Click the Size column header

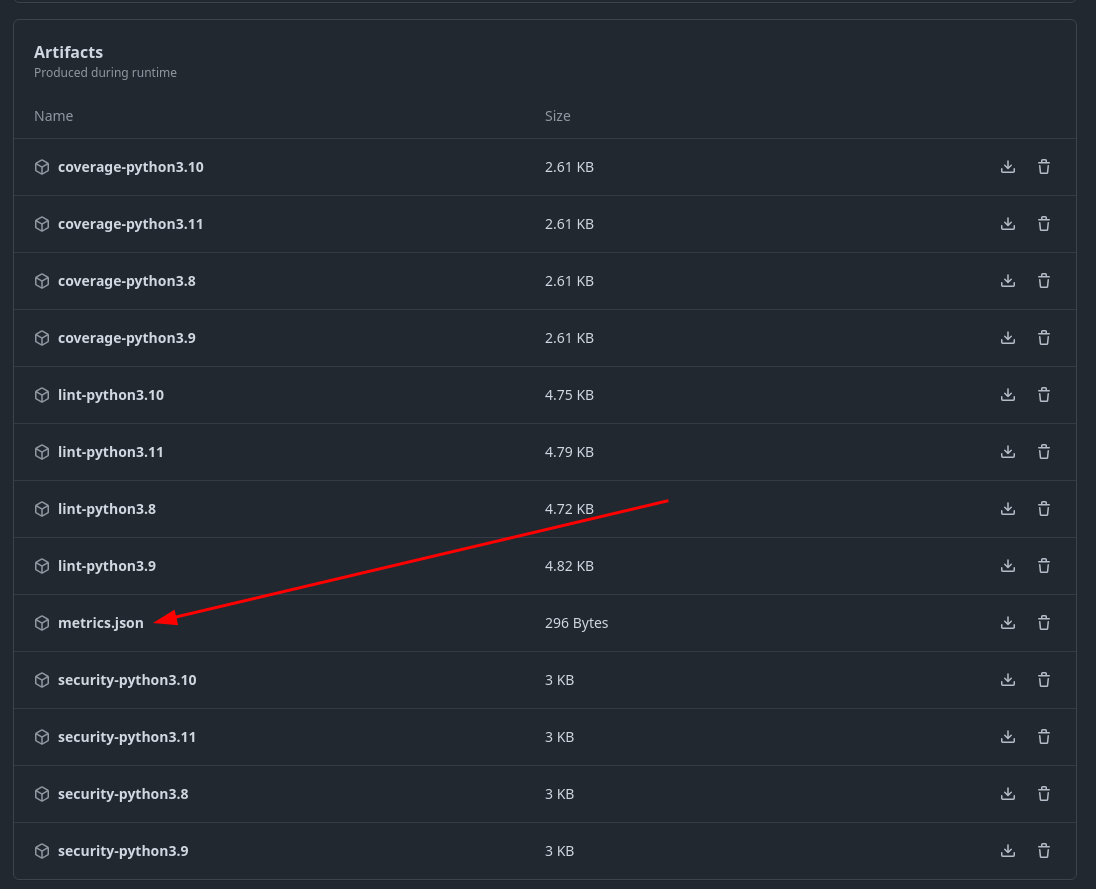[557, 116]
